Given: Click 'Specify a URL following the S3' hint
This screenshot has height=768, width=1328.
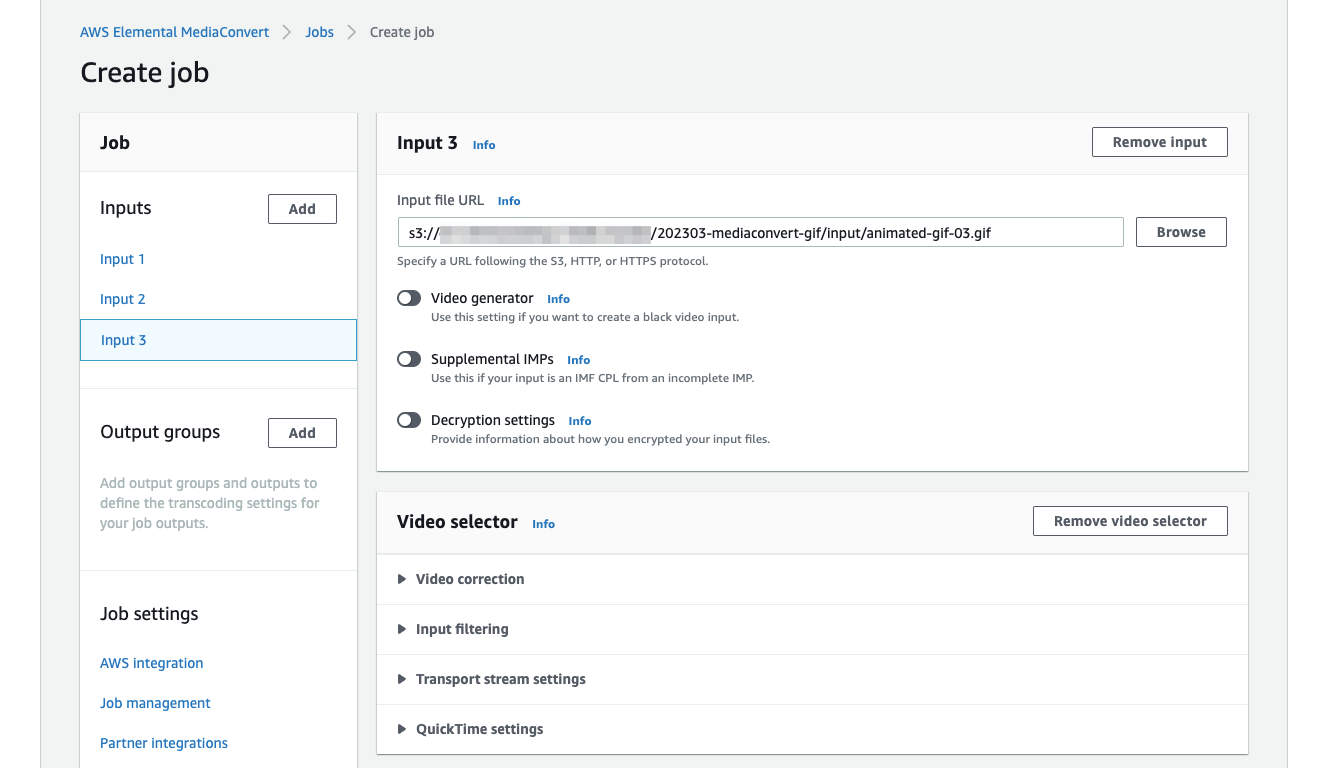Looking at the screenshot, I should click(x=552, y=261).
